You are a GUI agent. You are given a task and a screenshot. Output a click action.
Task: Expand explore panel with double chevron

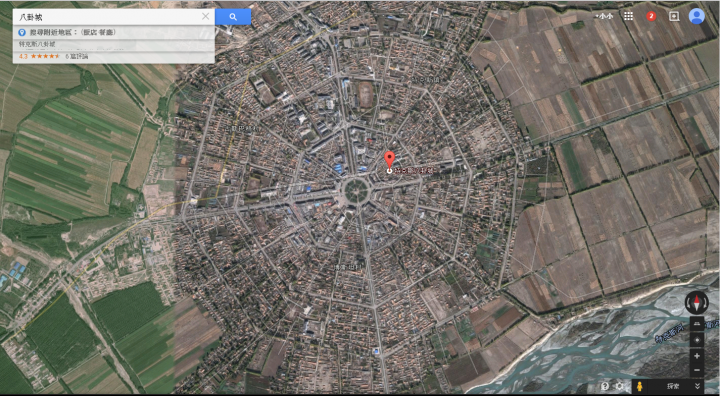click(x=698, y=387)
